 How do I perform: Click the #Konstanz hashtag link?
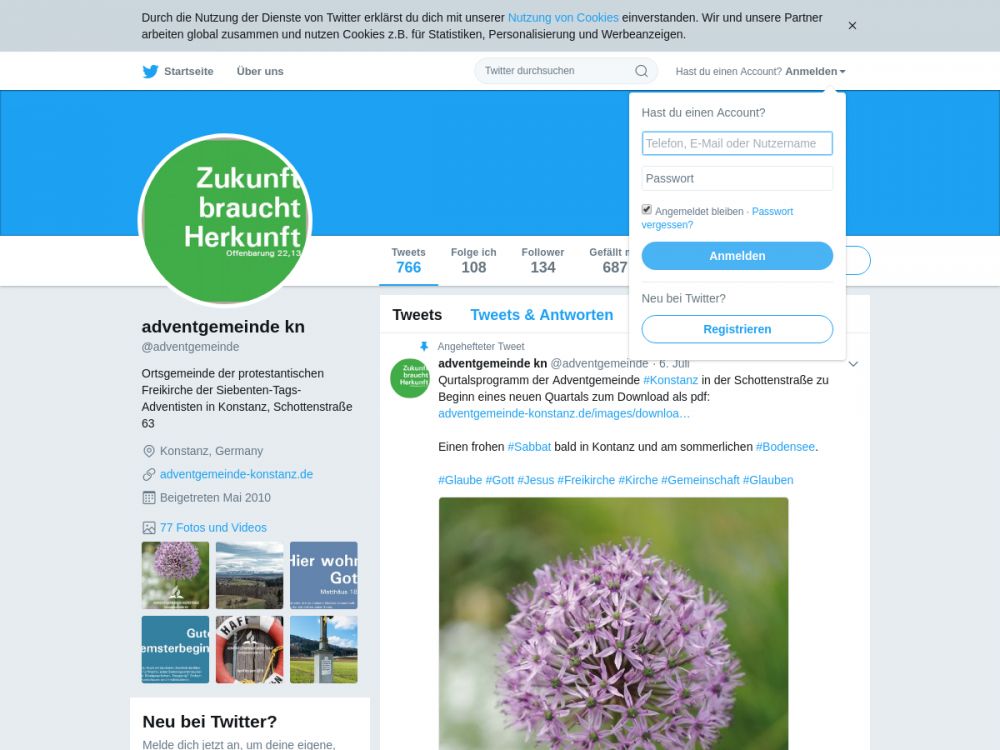pyautogui.click(x=670, y=380)
